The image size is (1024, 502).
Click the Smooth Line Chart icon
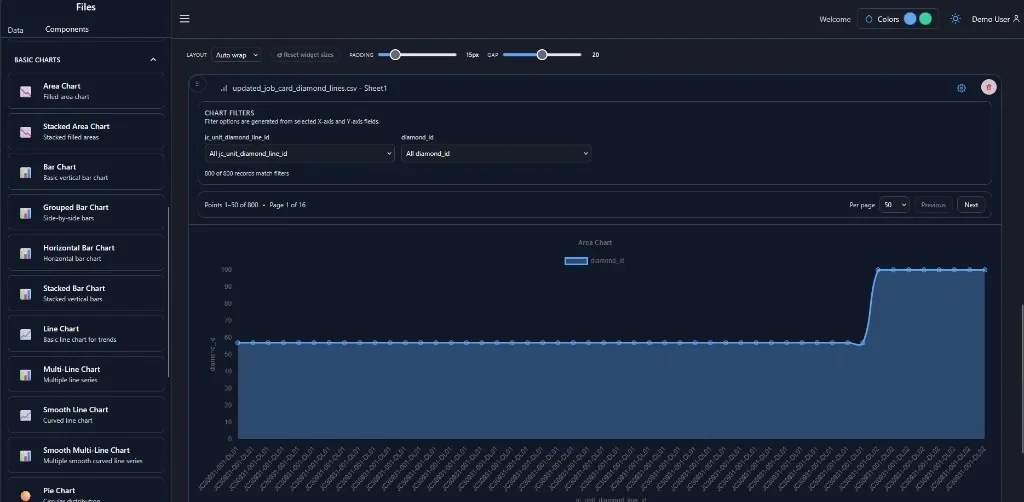25,415
